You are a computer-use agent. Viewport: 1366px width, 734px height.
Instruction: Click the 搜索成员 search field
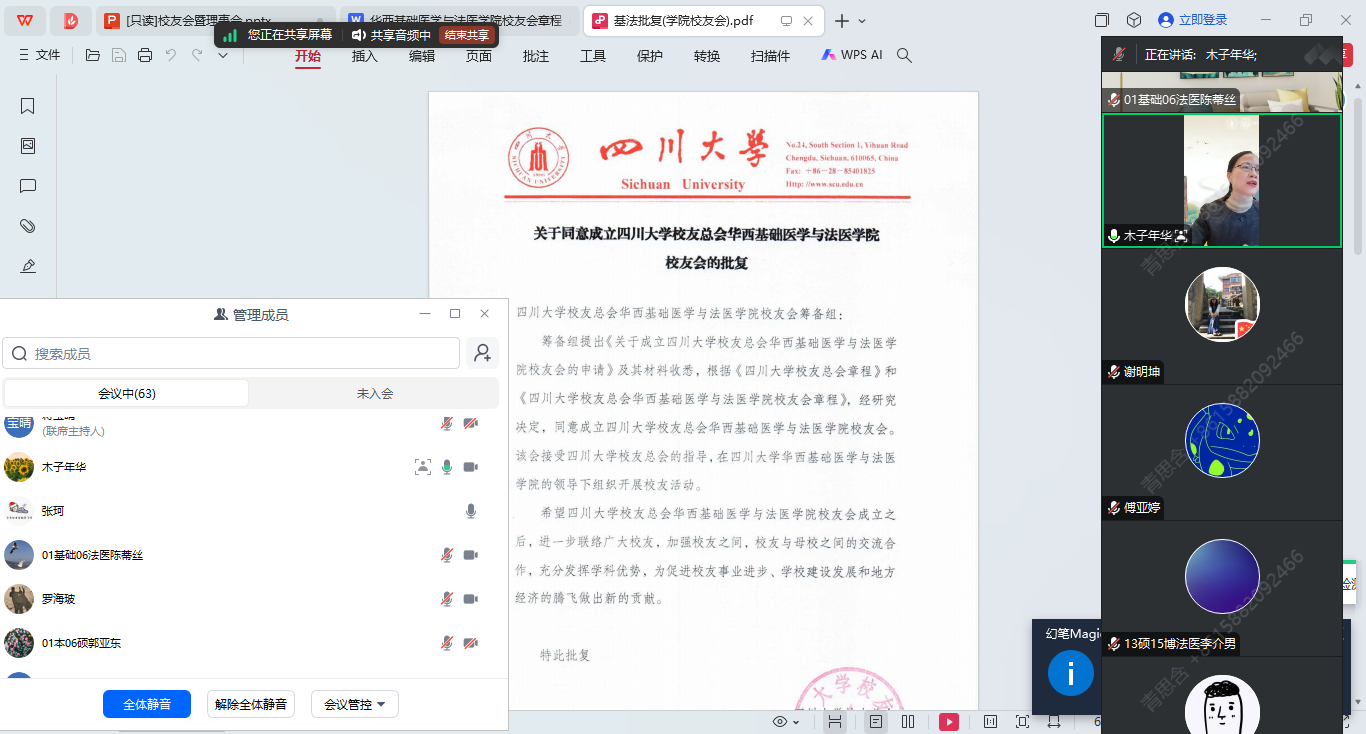240,353
